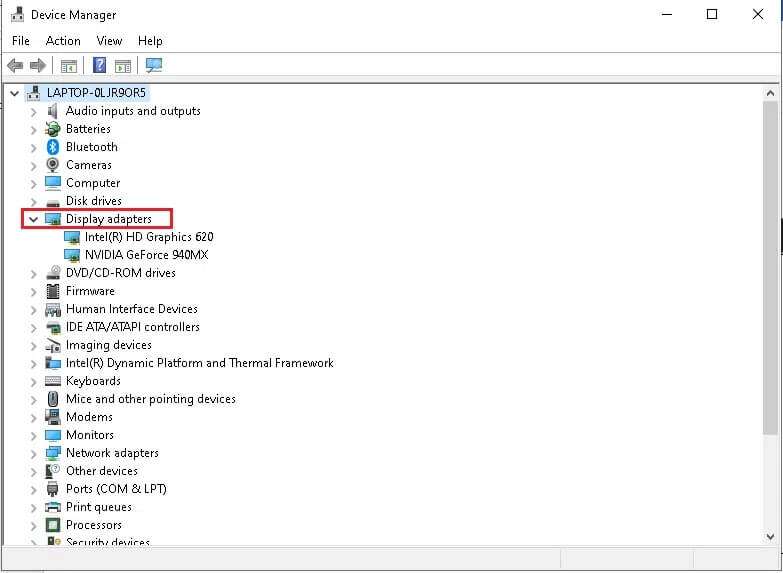Viewport: 783px width, 573px height.
Task: Expand the Processors category arrow
Action: point(33,525)
